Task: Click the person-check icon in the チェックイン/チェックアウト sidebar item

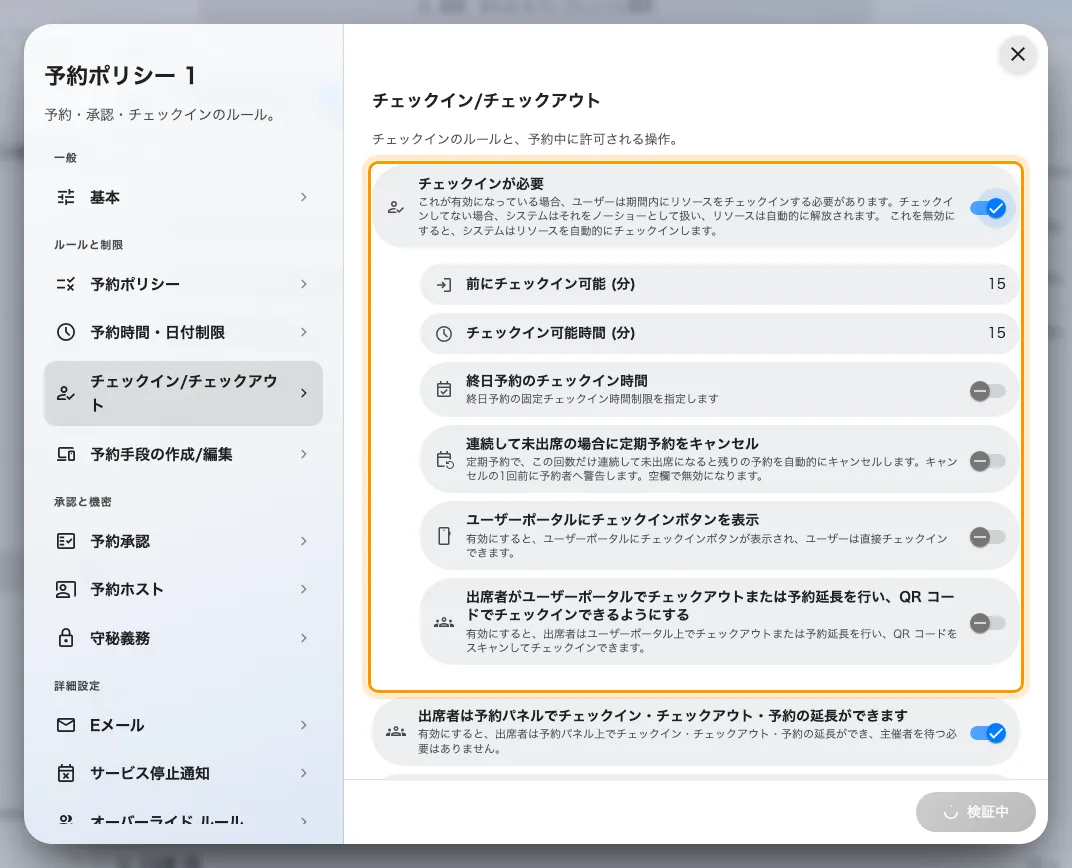Action: (x=66, y=394)
